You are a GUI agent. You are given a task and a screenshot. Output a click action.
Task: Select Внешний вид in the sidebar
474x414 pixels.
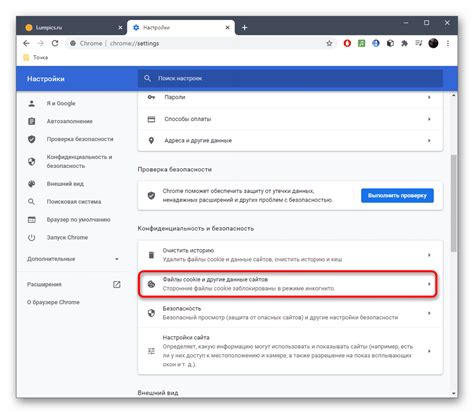[65, 184]
